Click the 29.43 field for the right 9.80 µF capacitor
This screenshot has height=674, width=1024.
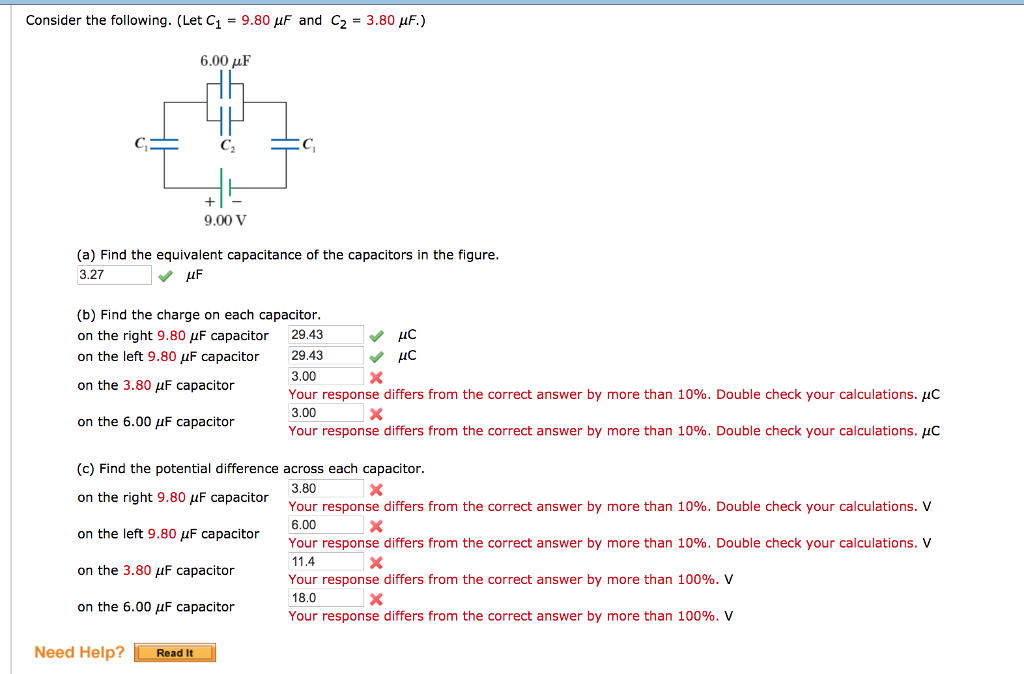(x=325, y=333)
